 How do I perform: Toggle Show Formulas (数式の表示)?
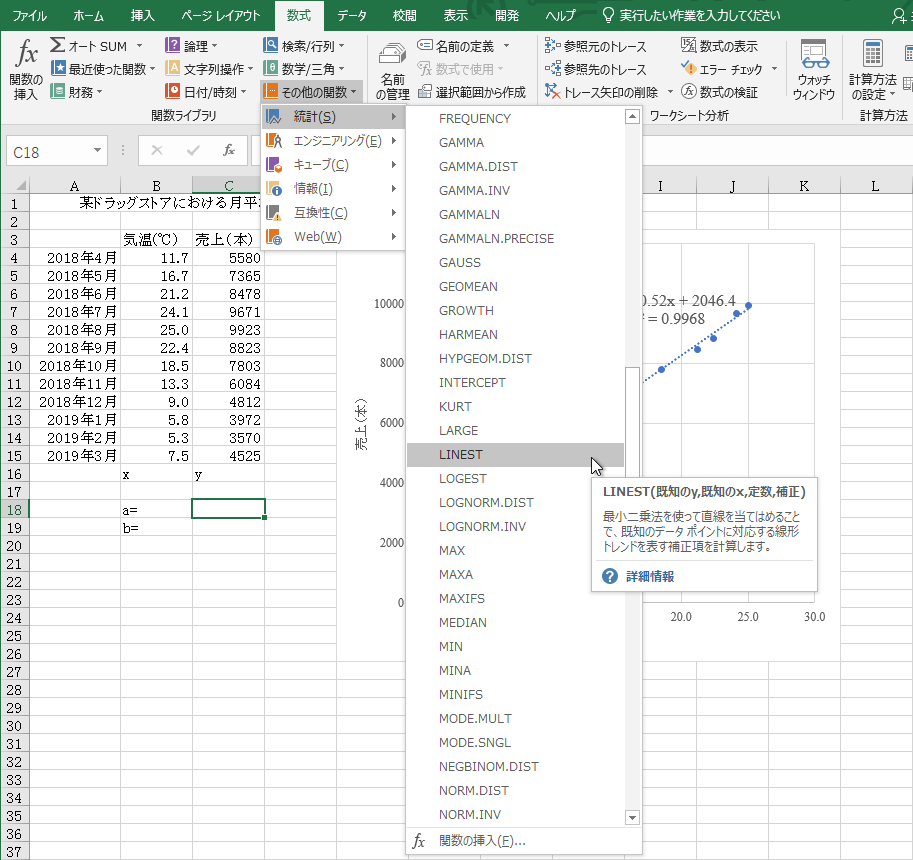719,45
